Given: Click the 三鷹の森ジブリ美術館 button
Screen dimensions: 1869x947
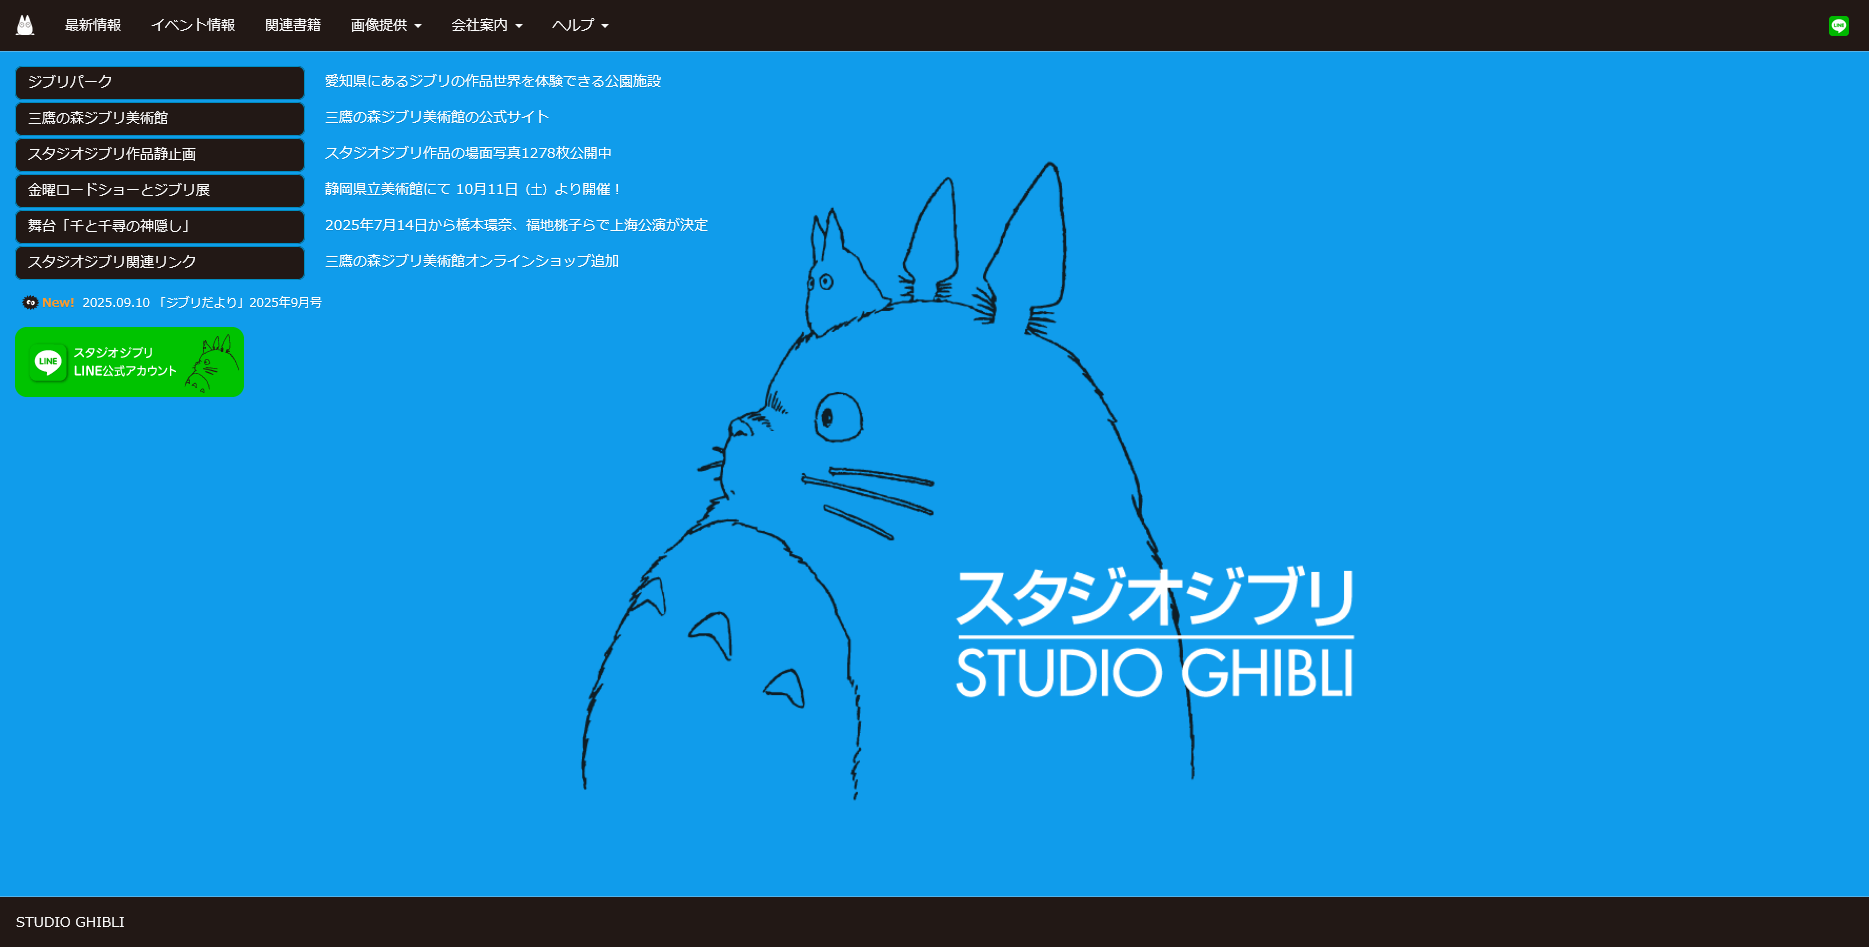Looking at the screenshot, I should 159,119.
